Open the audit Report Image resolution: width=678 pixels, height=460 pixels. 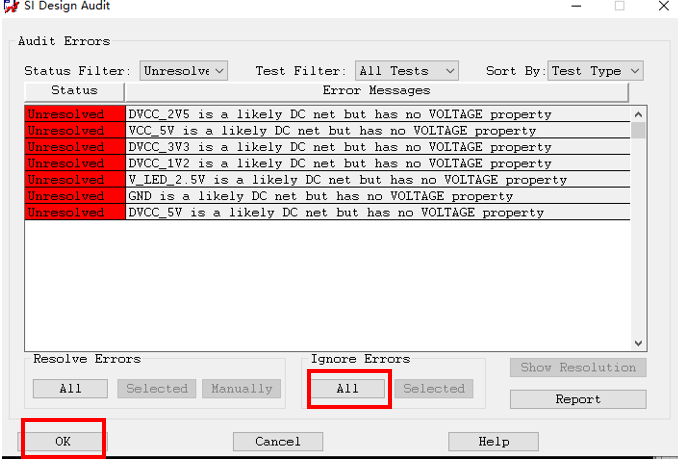tap(578, 399)
